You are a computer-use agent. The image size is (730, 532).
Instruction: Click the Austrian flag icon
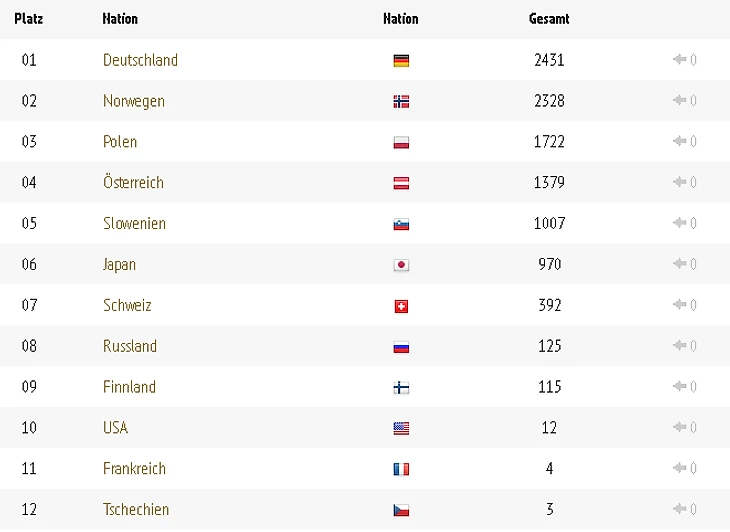click(x=401, y=183)
